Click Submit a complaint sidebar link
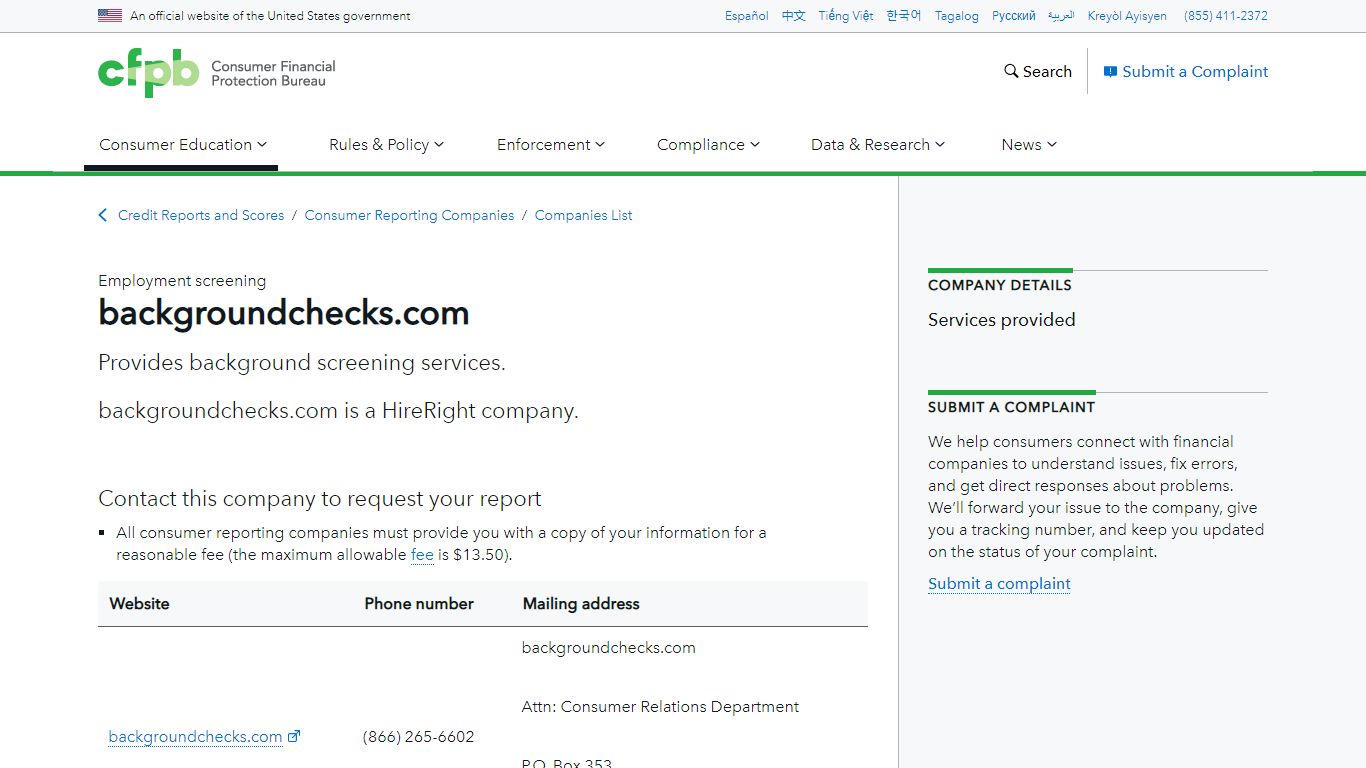1366x768 pixels. tap(999, 584)
